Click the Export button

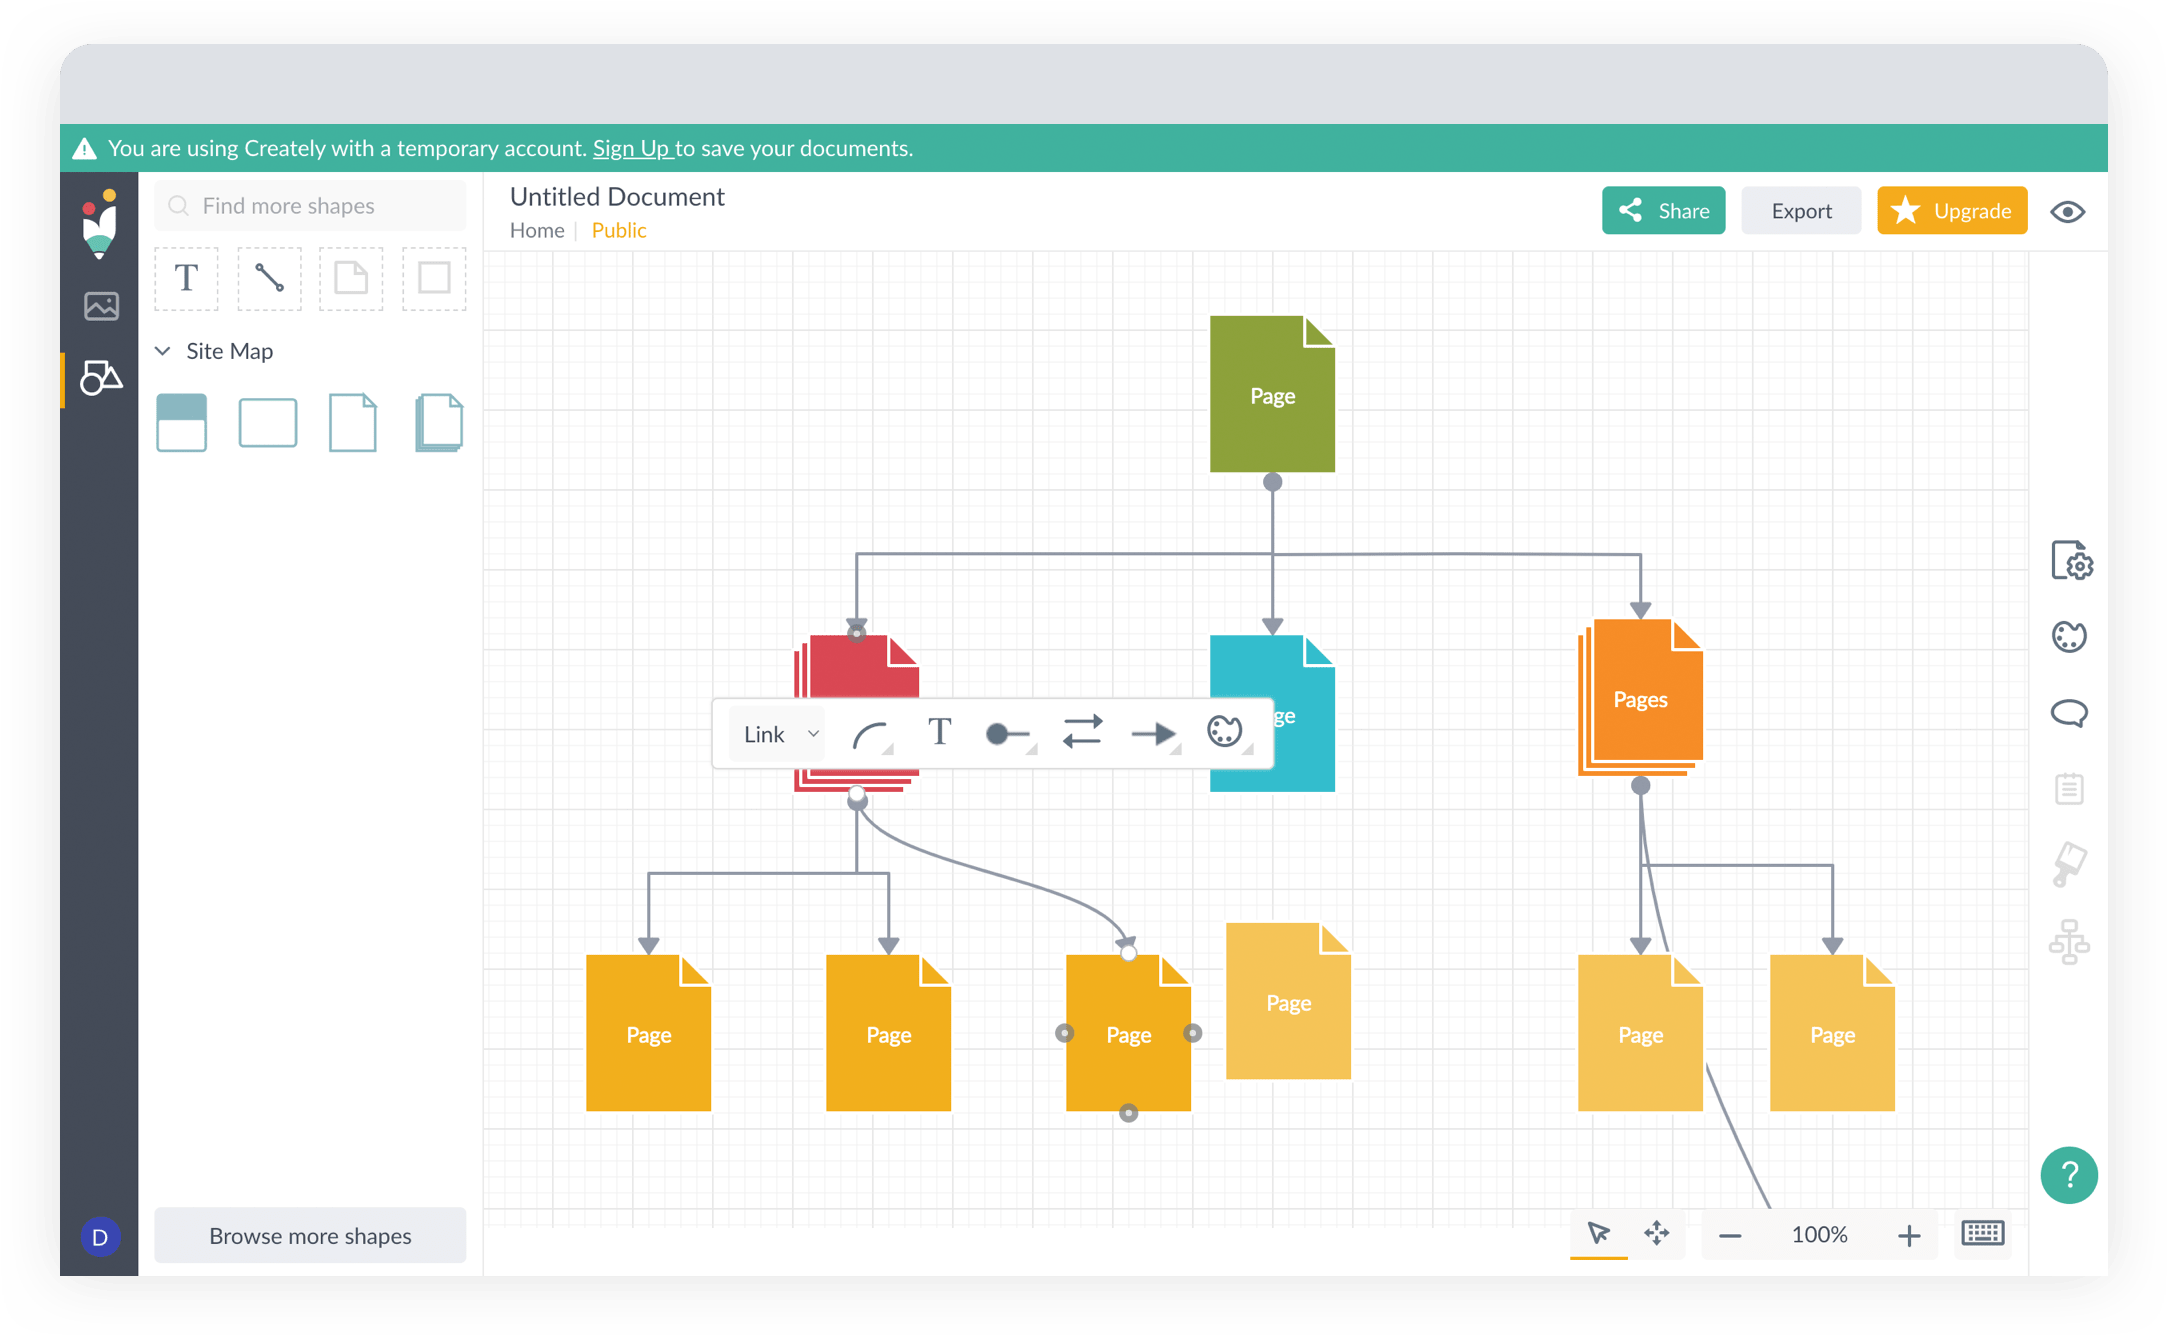click(1801, 211)
